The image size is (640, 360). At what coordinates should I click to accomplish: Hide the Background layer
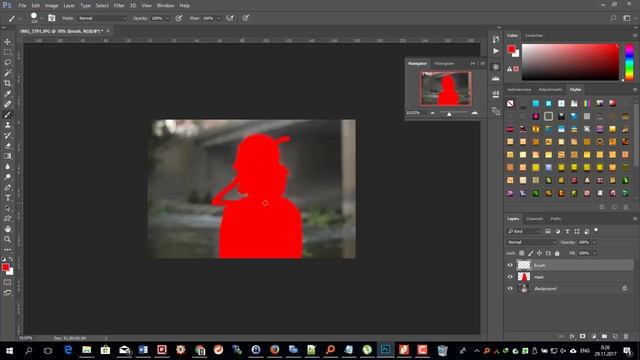click(x=510, y=289)
